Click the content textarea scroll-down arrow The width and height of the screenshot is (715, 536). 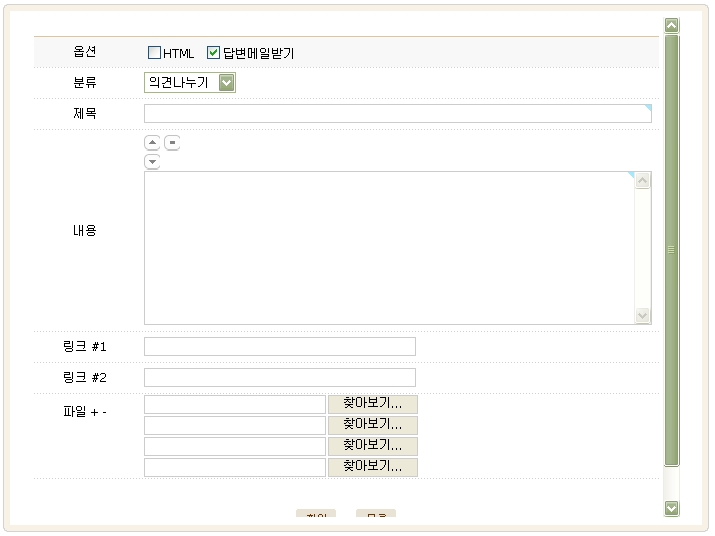643,315
